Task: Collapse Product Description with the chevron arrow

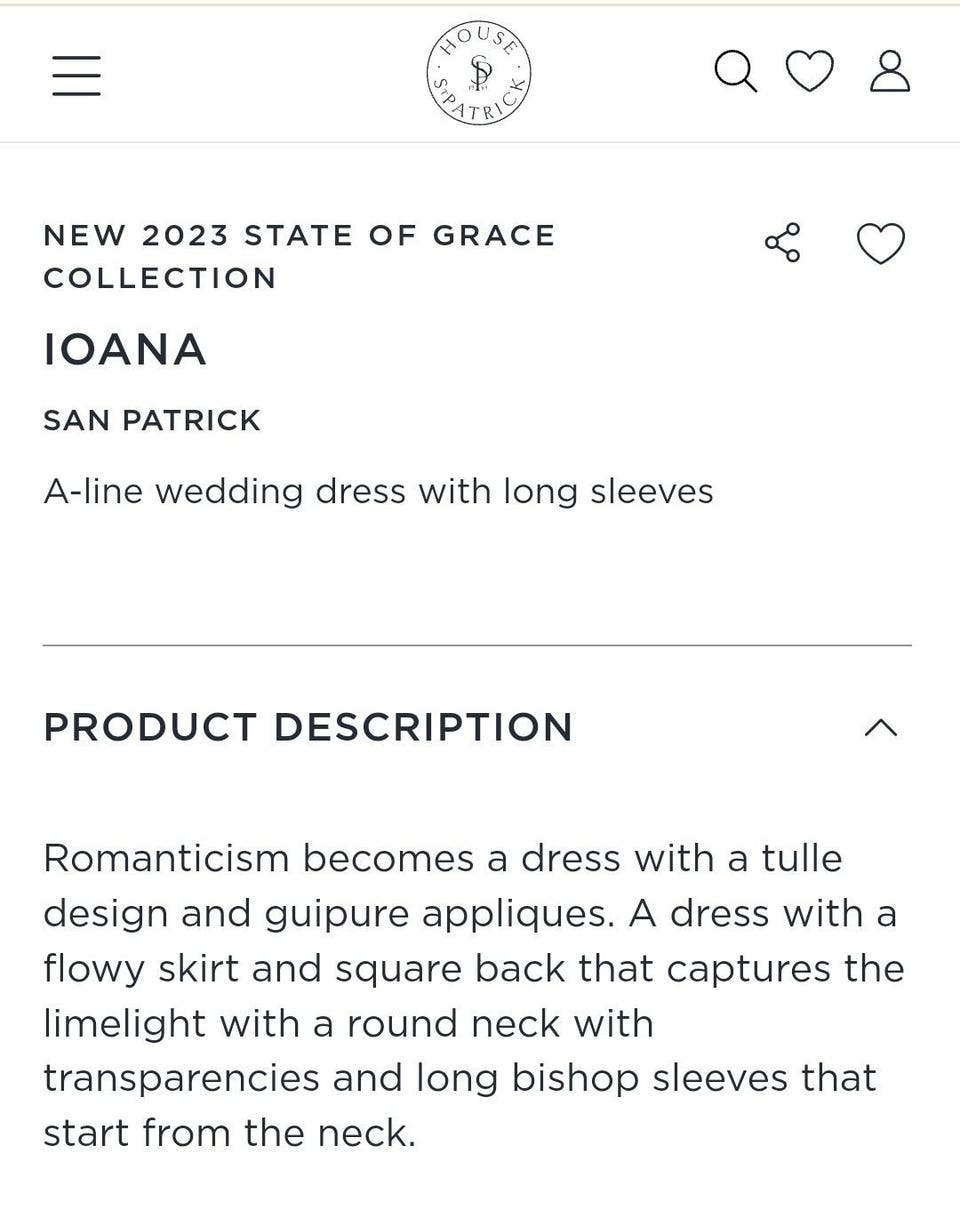Action: (880, 727)
